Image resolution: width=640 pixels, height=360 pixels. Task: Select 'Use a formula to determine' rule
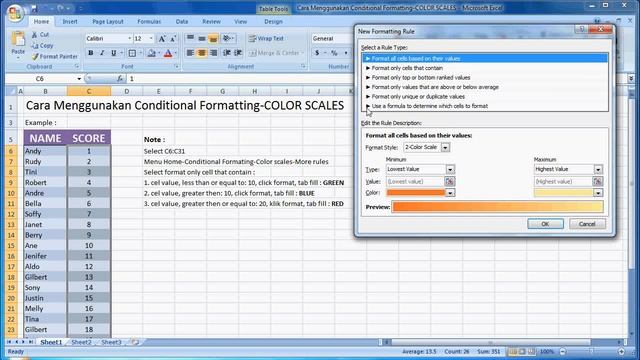tap(485, 106)
